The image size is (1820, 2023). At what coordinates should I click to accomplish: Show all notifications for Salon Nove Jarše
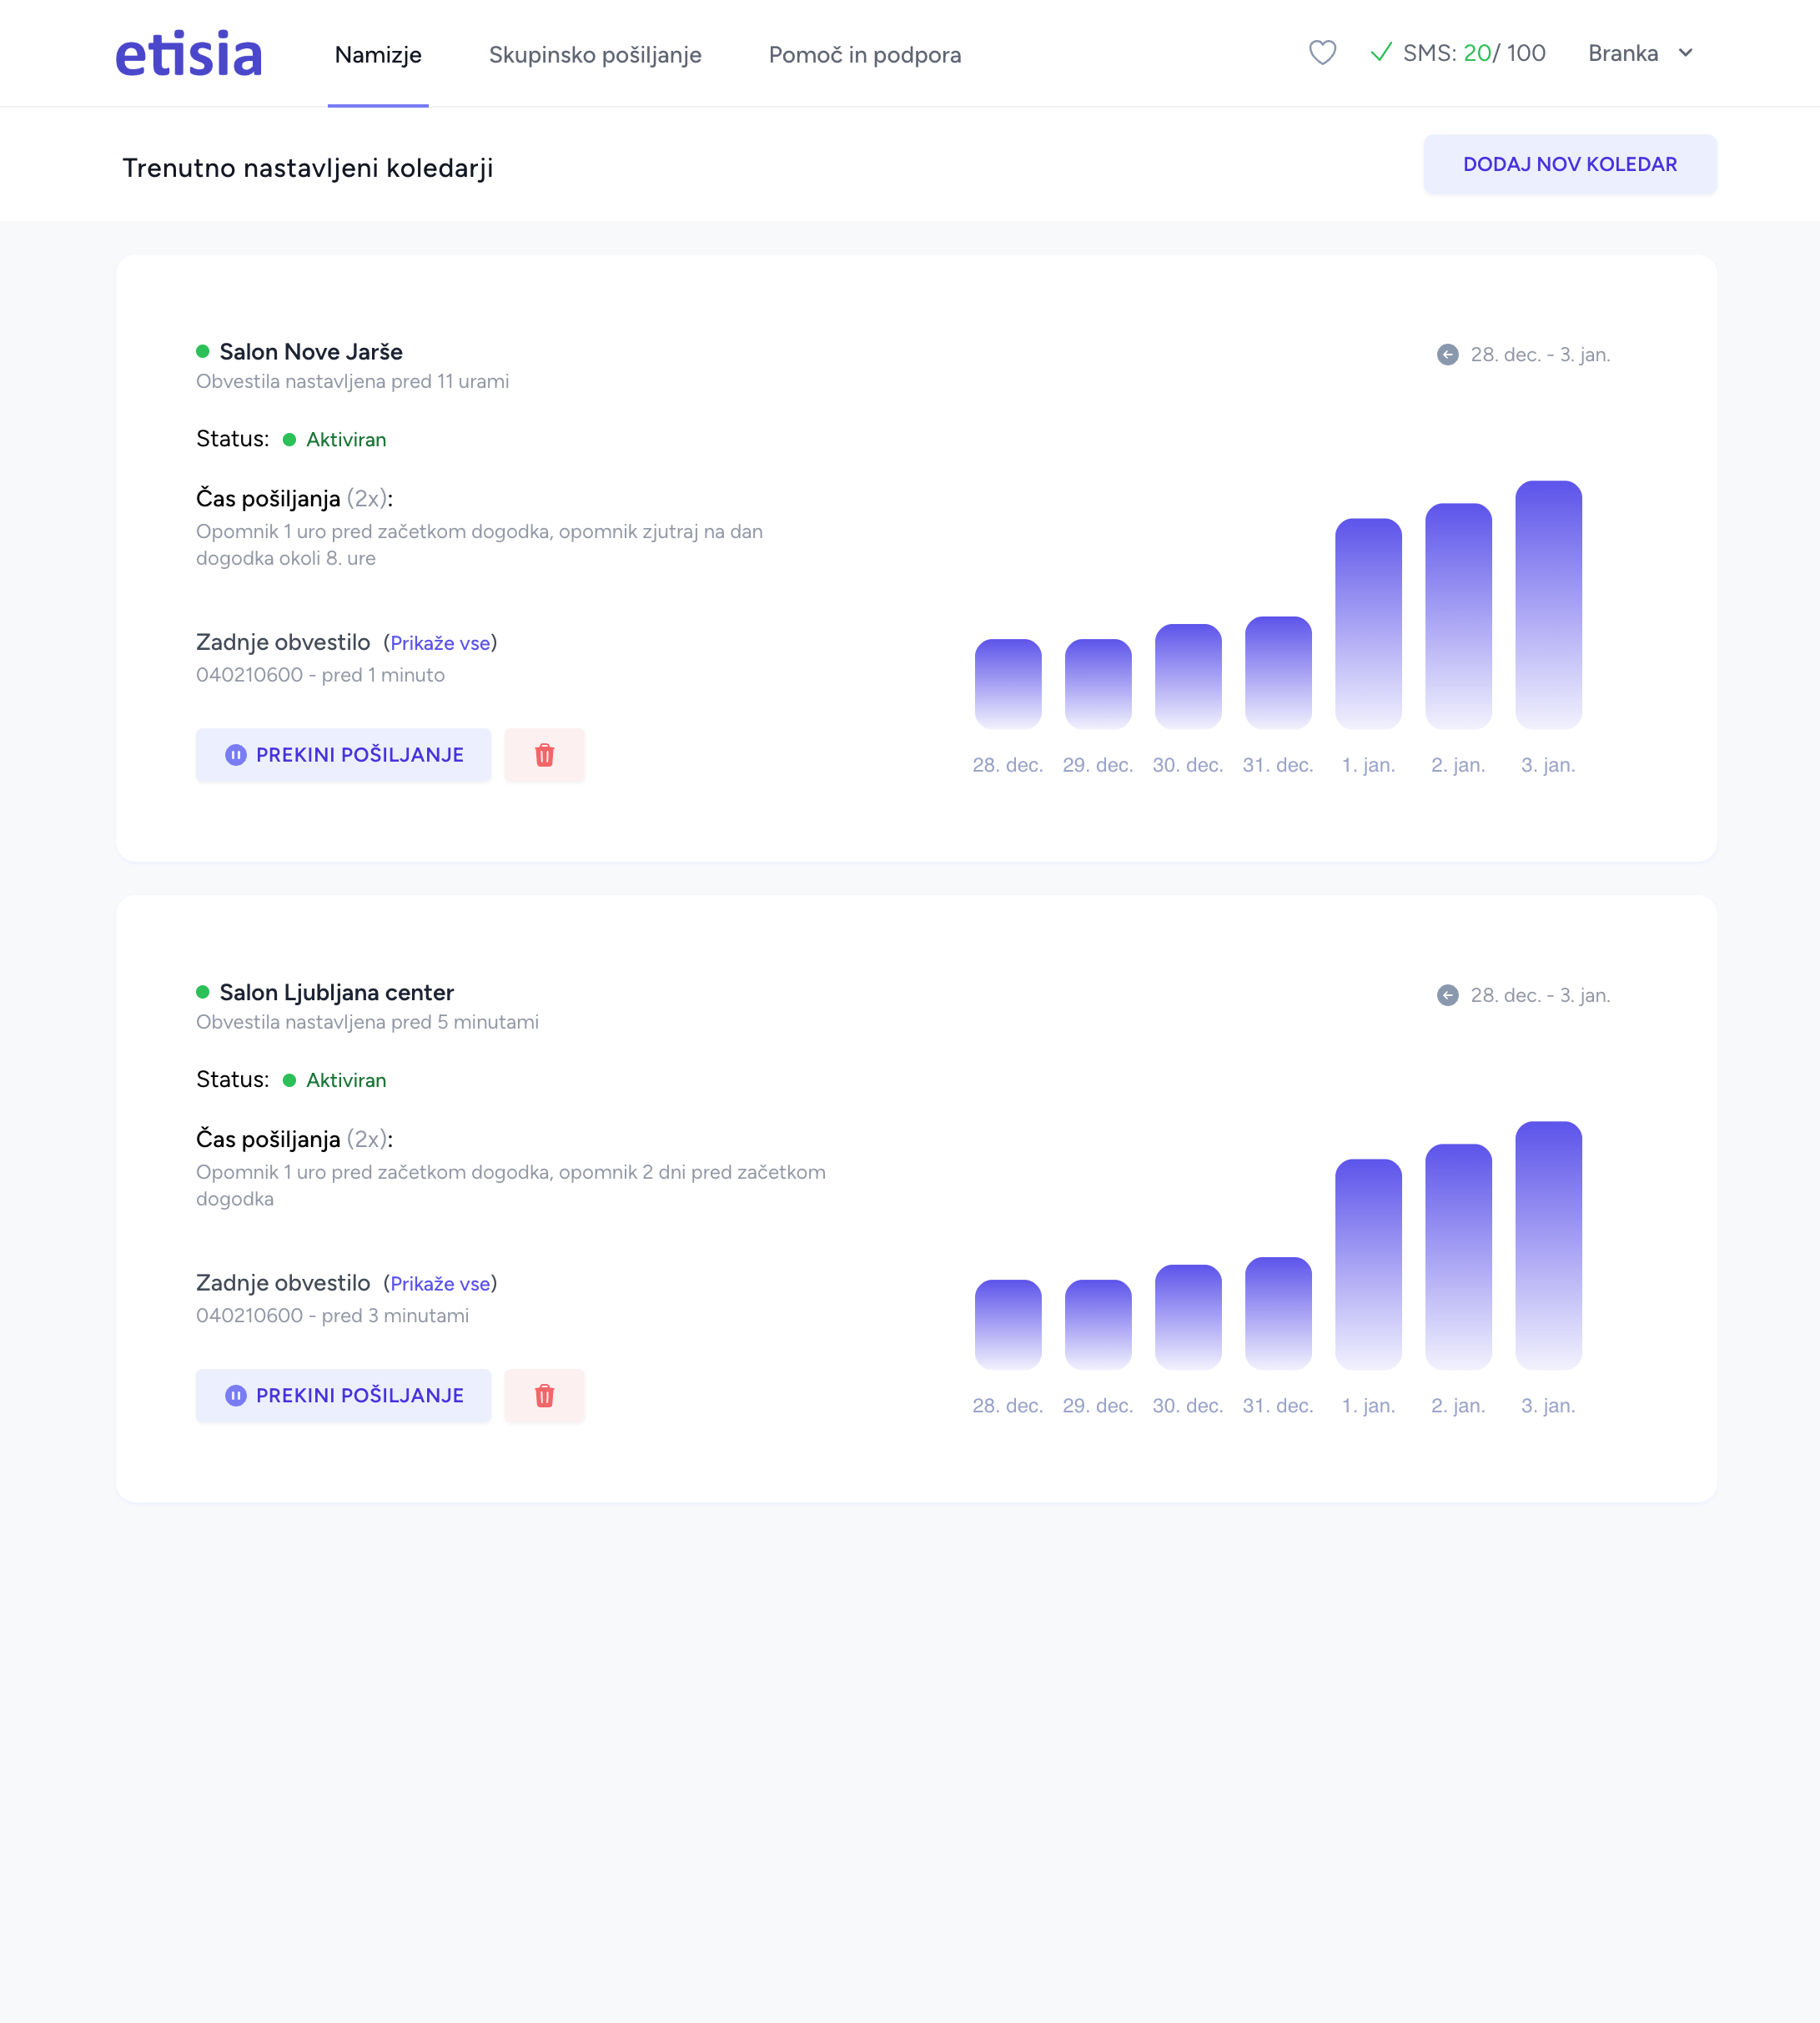440,643
